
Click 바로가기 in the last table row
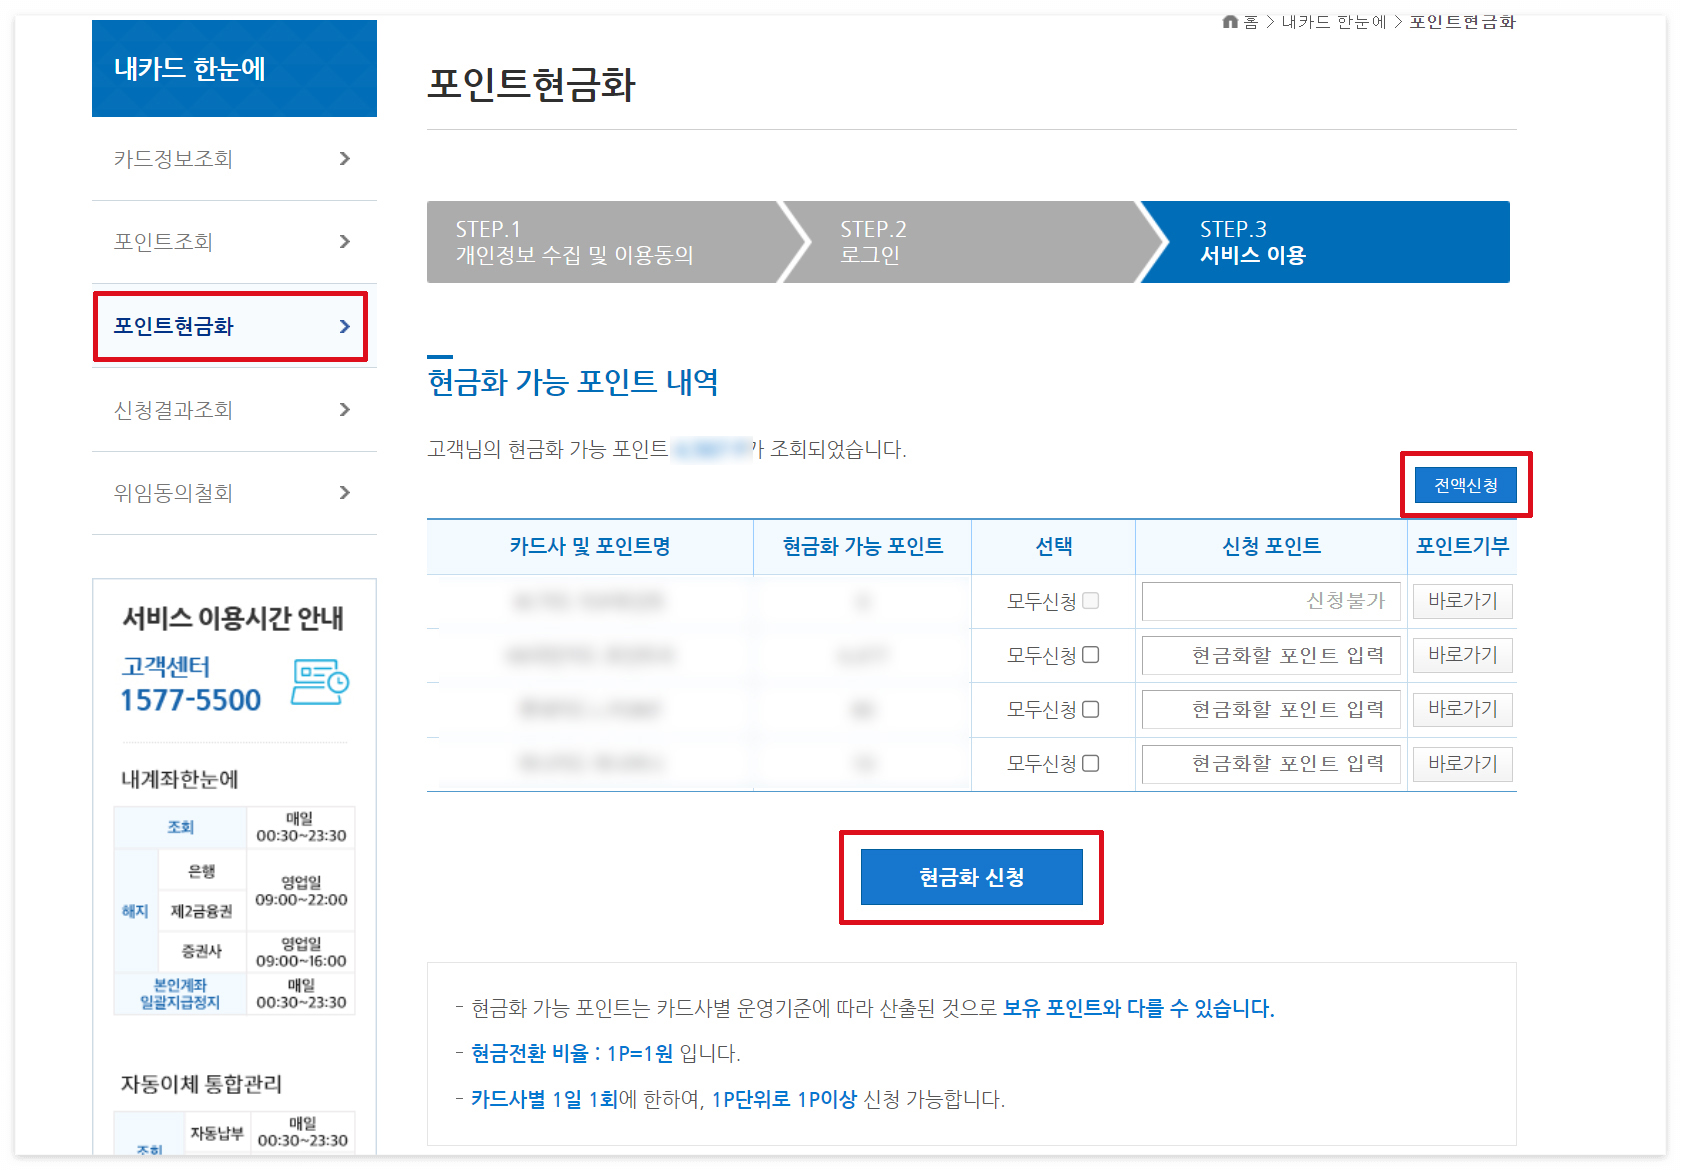[1462, 763]
